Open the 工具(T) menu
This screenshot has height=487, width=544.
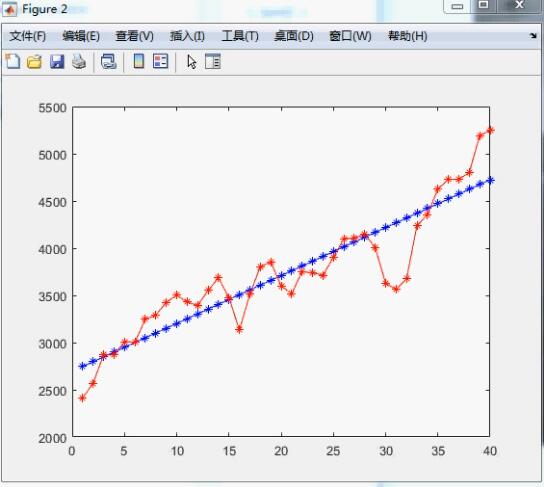[240, 36]
